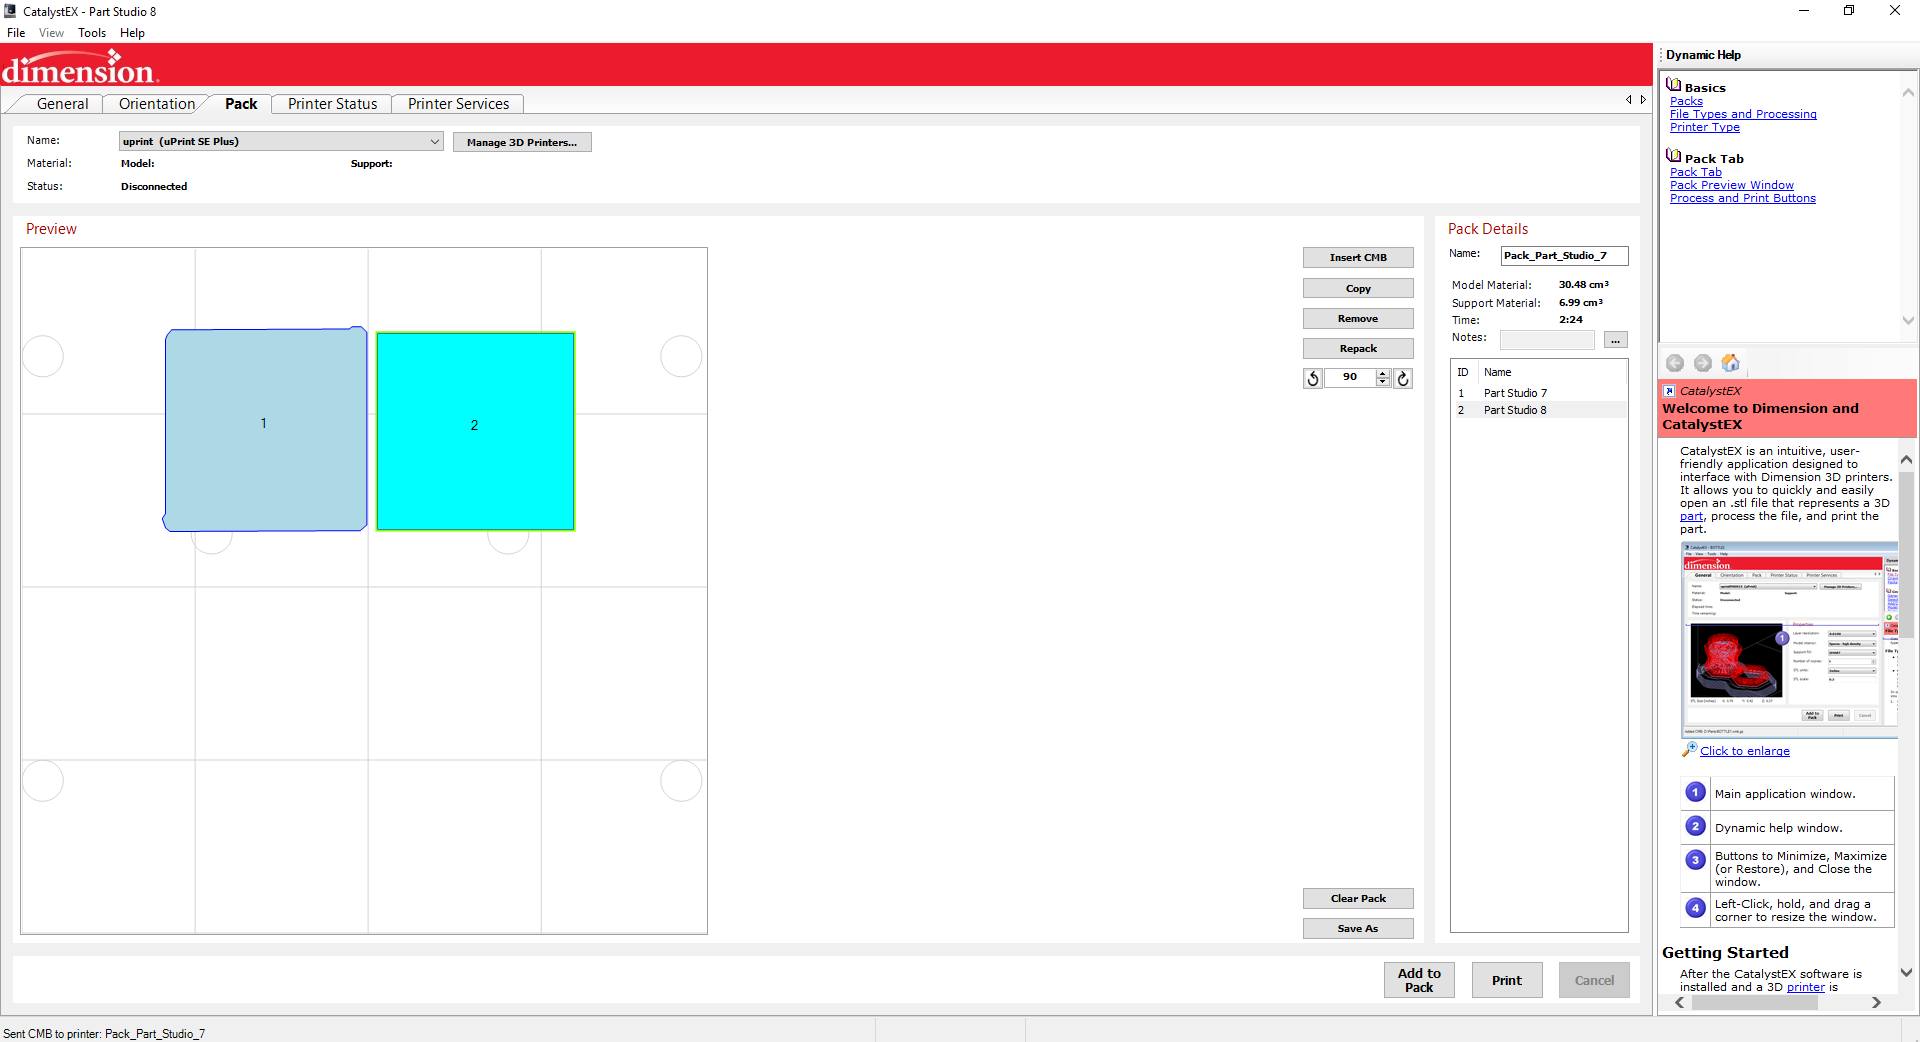Click the Click to enlarge link
The height and width of the screenshot is (1042, 1920).
tap(1745, 751)
